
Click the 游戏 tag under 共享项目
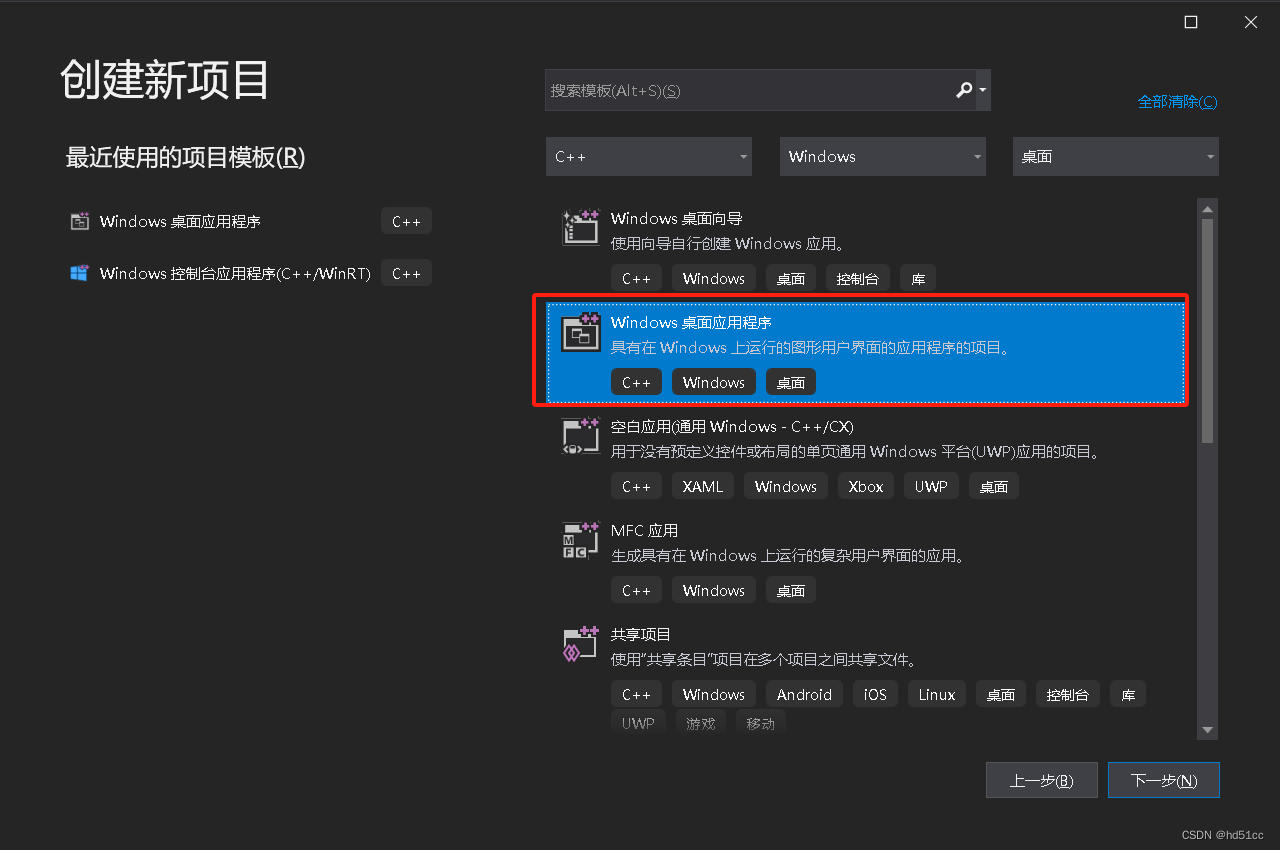(x=701, y=722)
